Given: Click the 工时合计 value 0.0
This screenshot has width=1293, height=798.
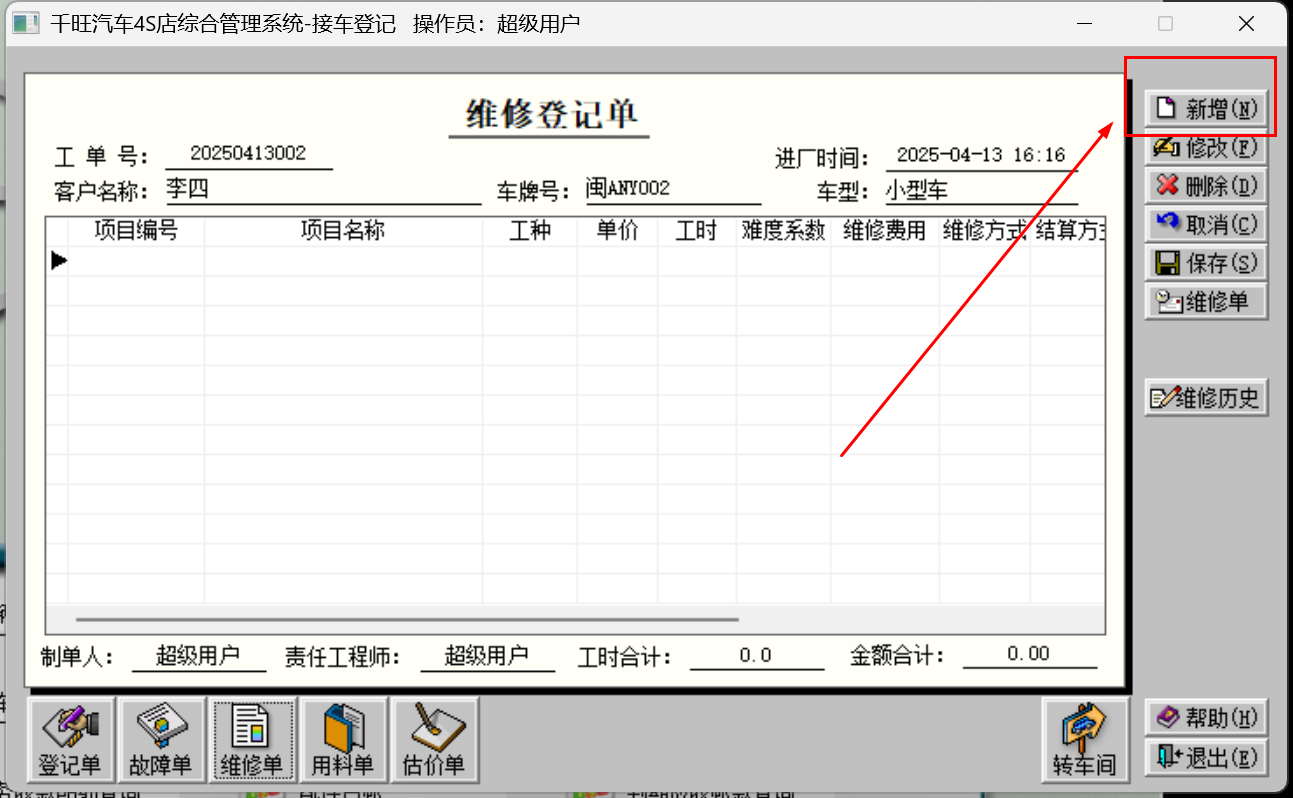Looking at the screenshot, I should pyautogui.click(x=756, y=656).
